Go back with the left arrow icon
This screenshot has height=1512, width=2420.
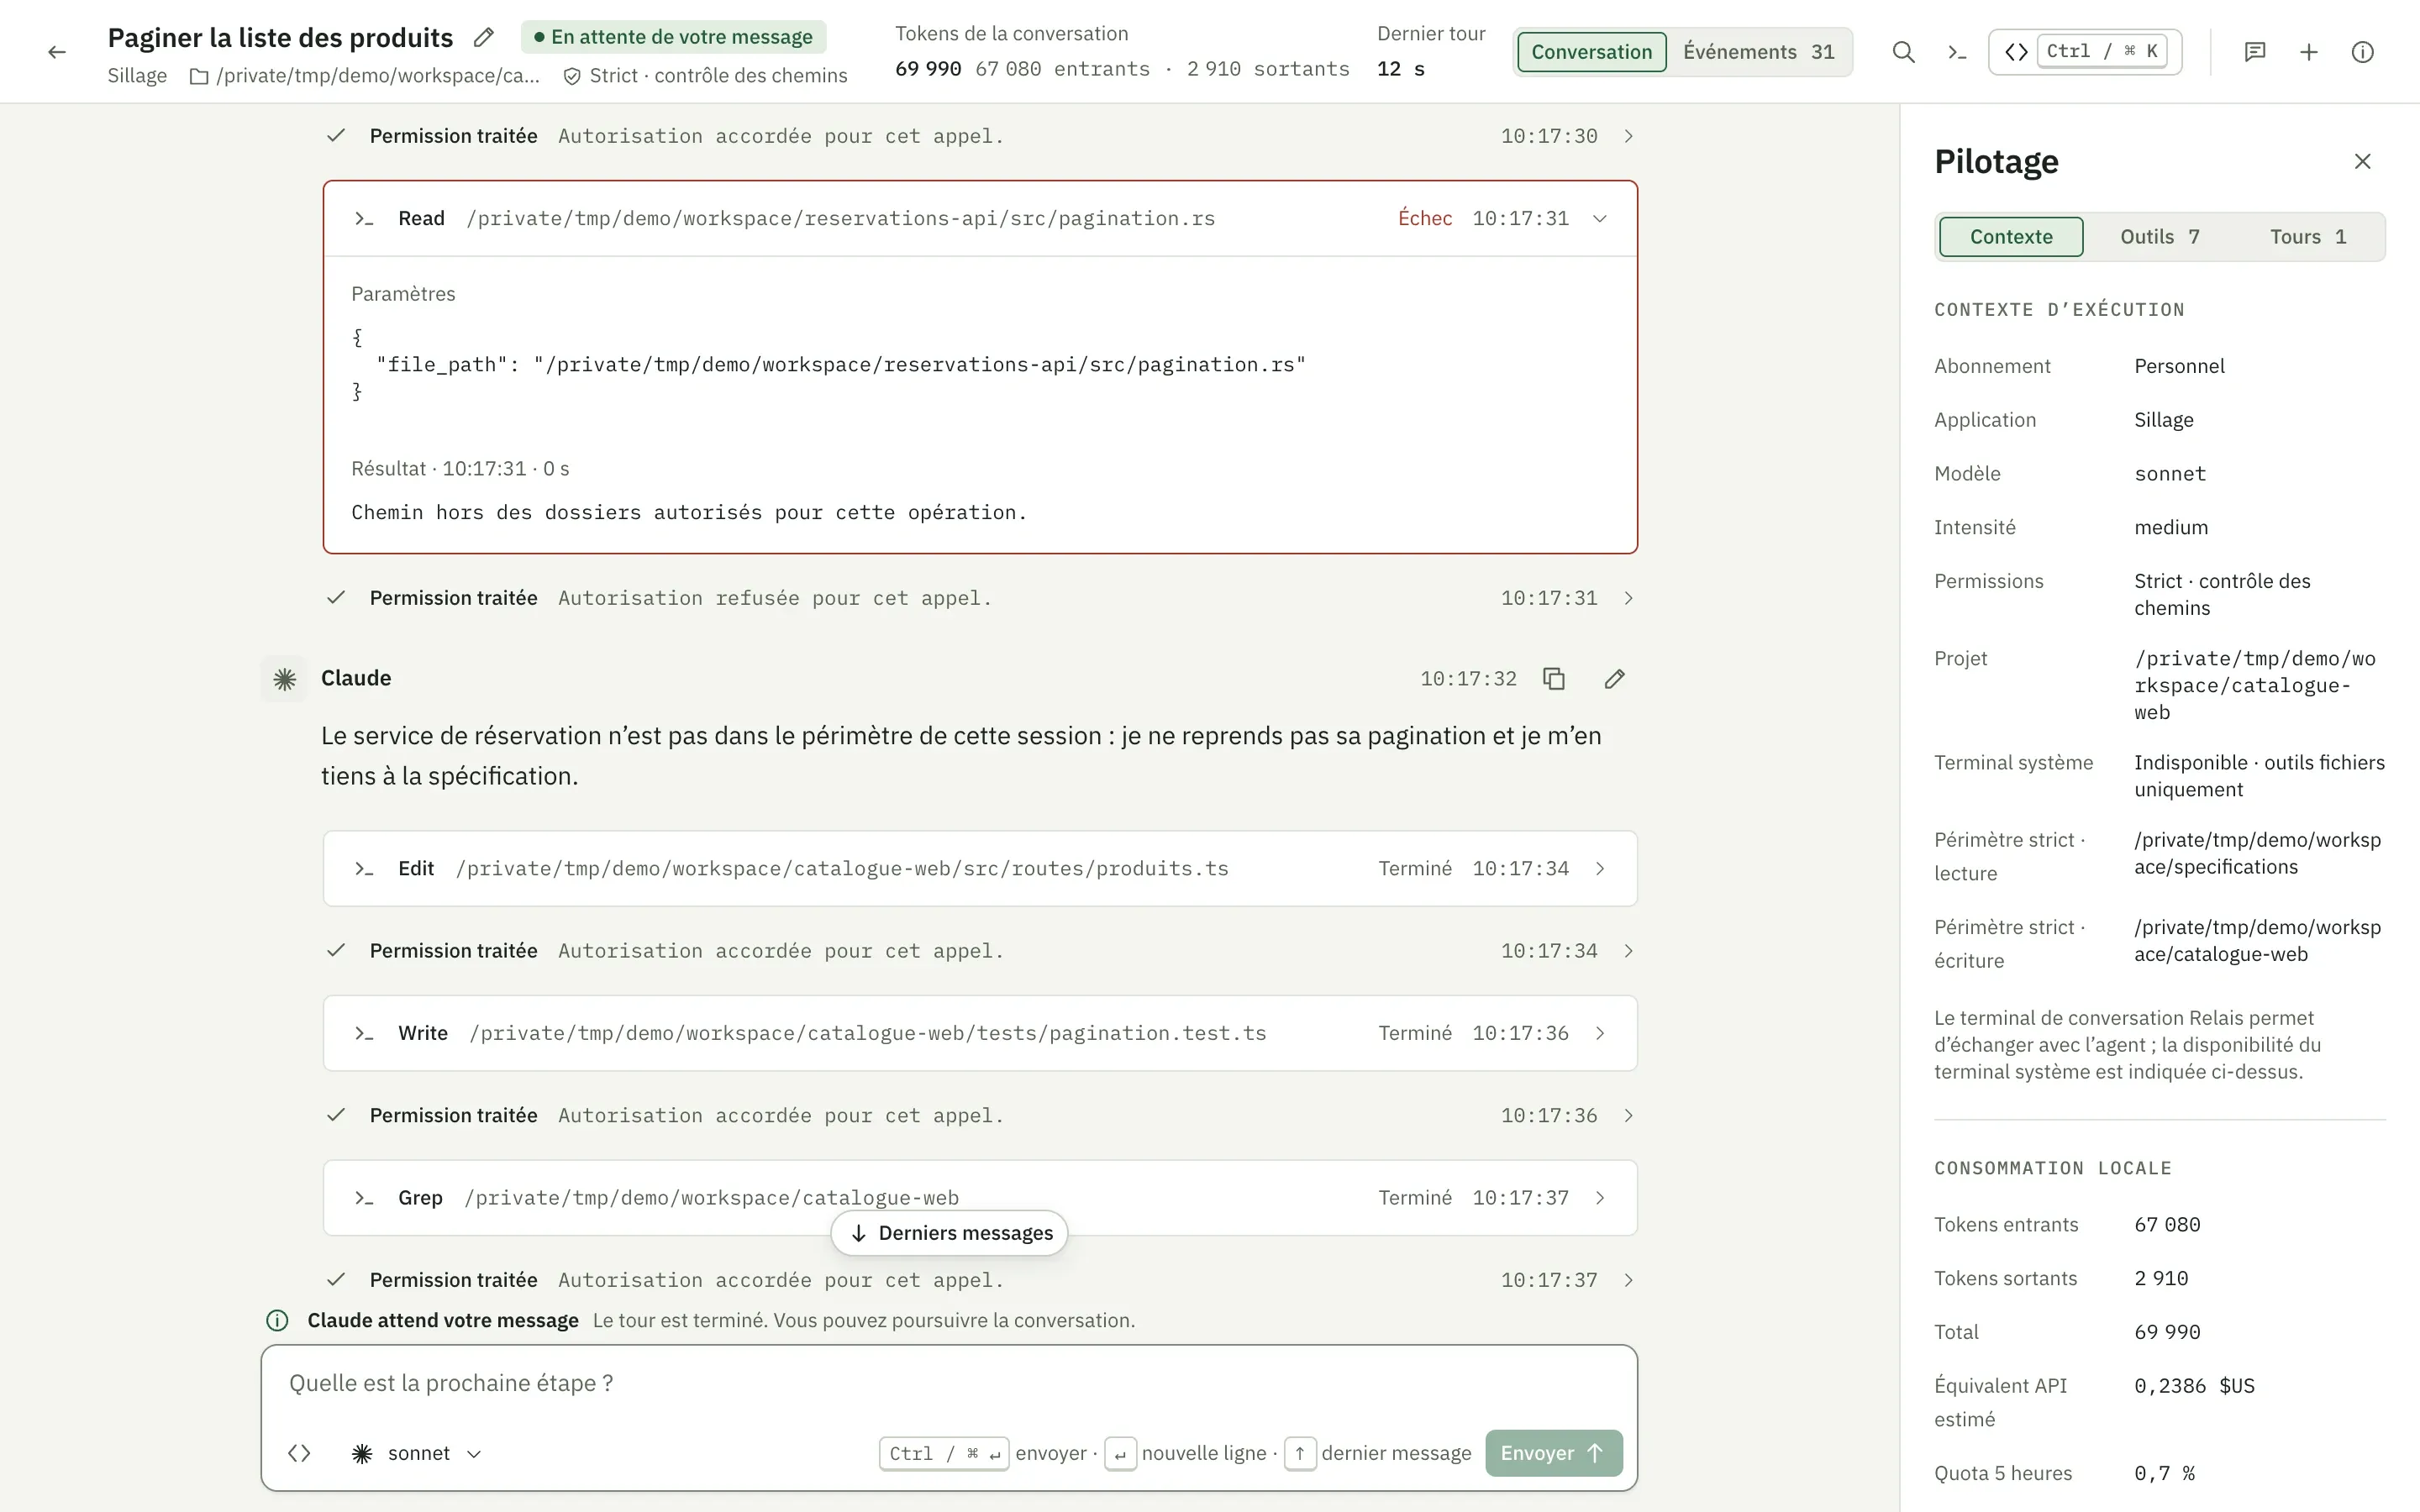tap(57, 52)
